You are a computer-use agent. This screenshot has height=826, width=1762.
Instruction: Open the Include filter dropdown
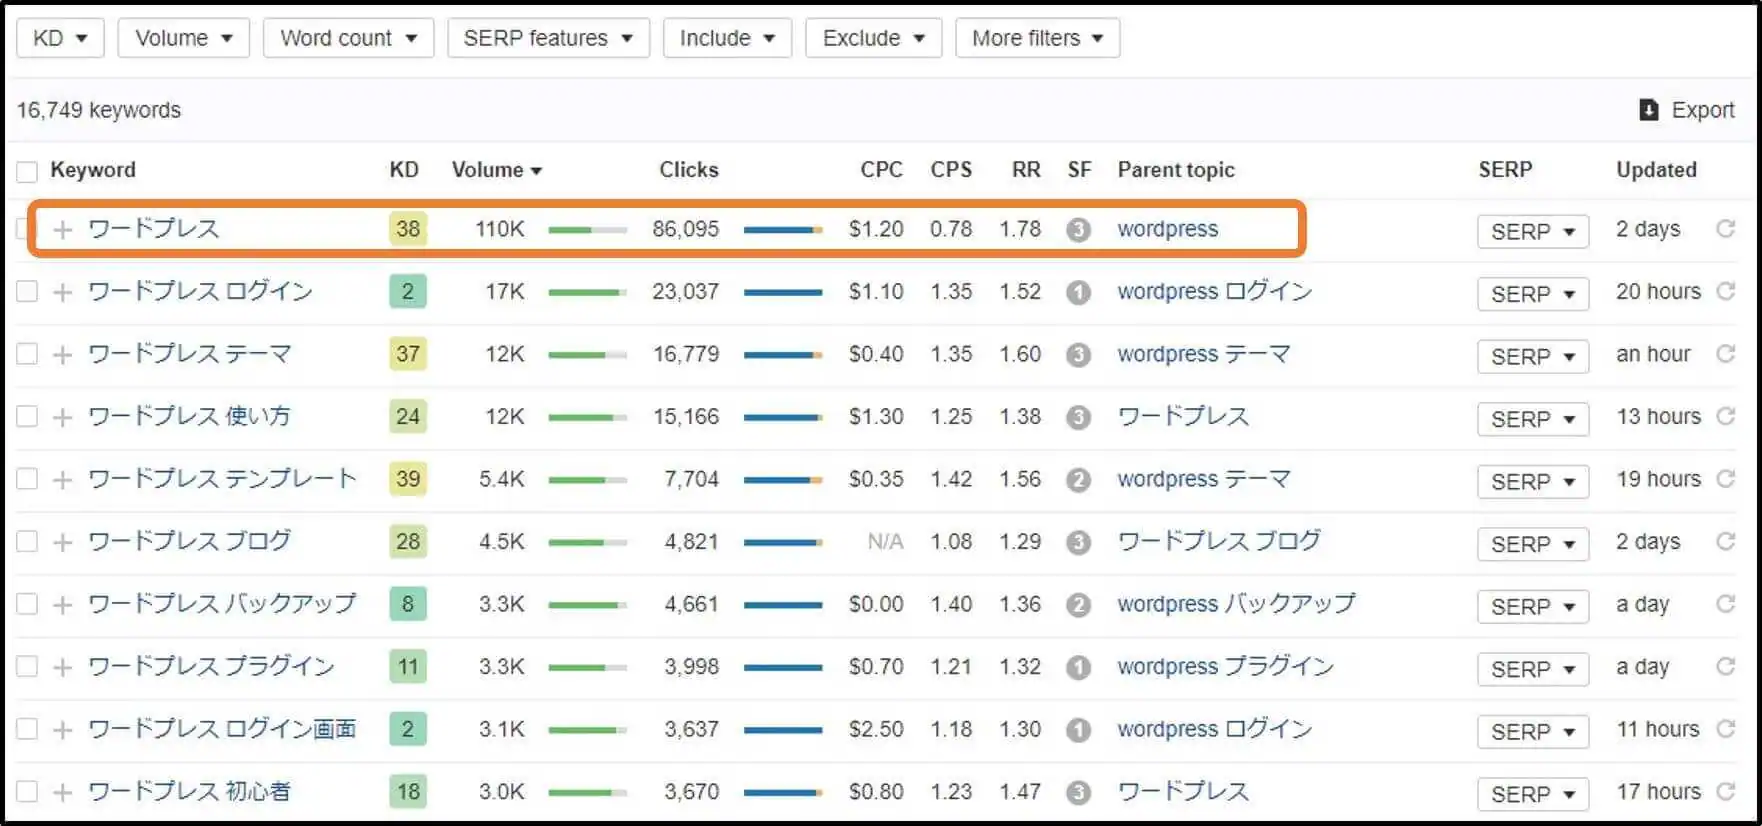[x=727, y=38]
